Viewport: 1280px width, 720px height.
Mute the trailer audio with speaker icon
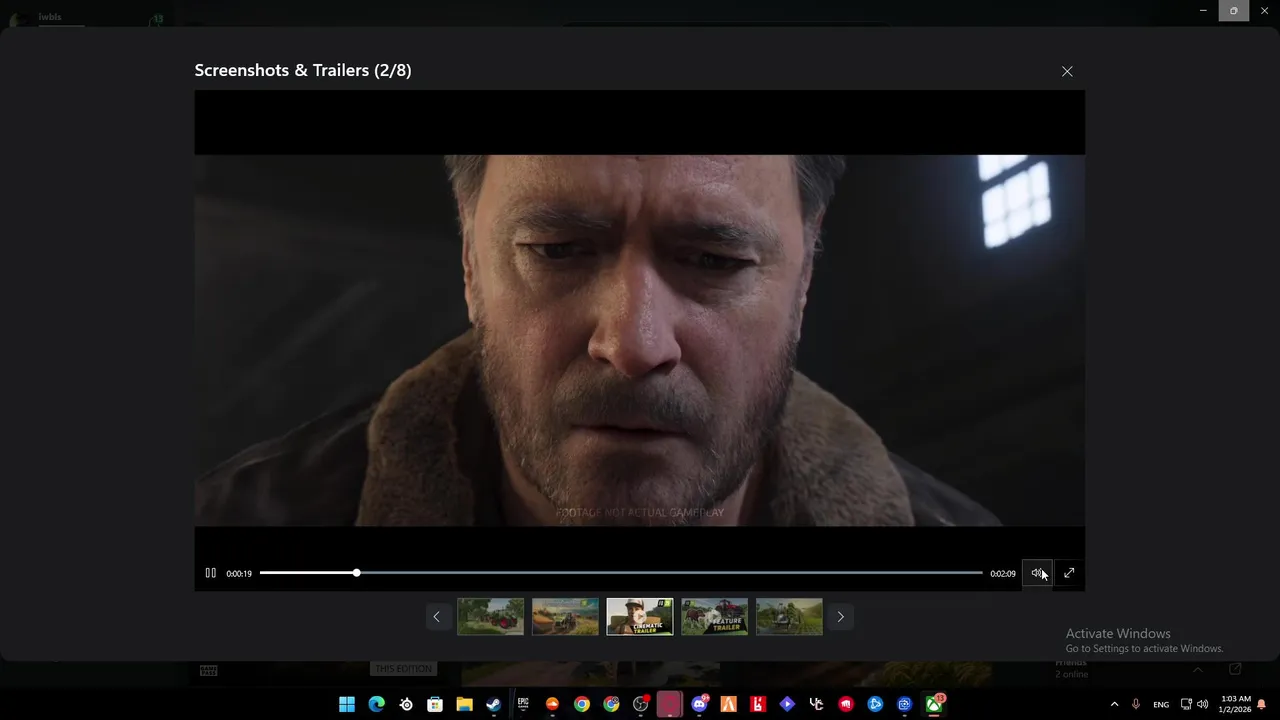(1038, 573)
